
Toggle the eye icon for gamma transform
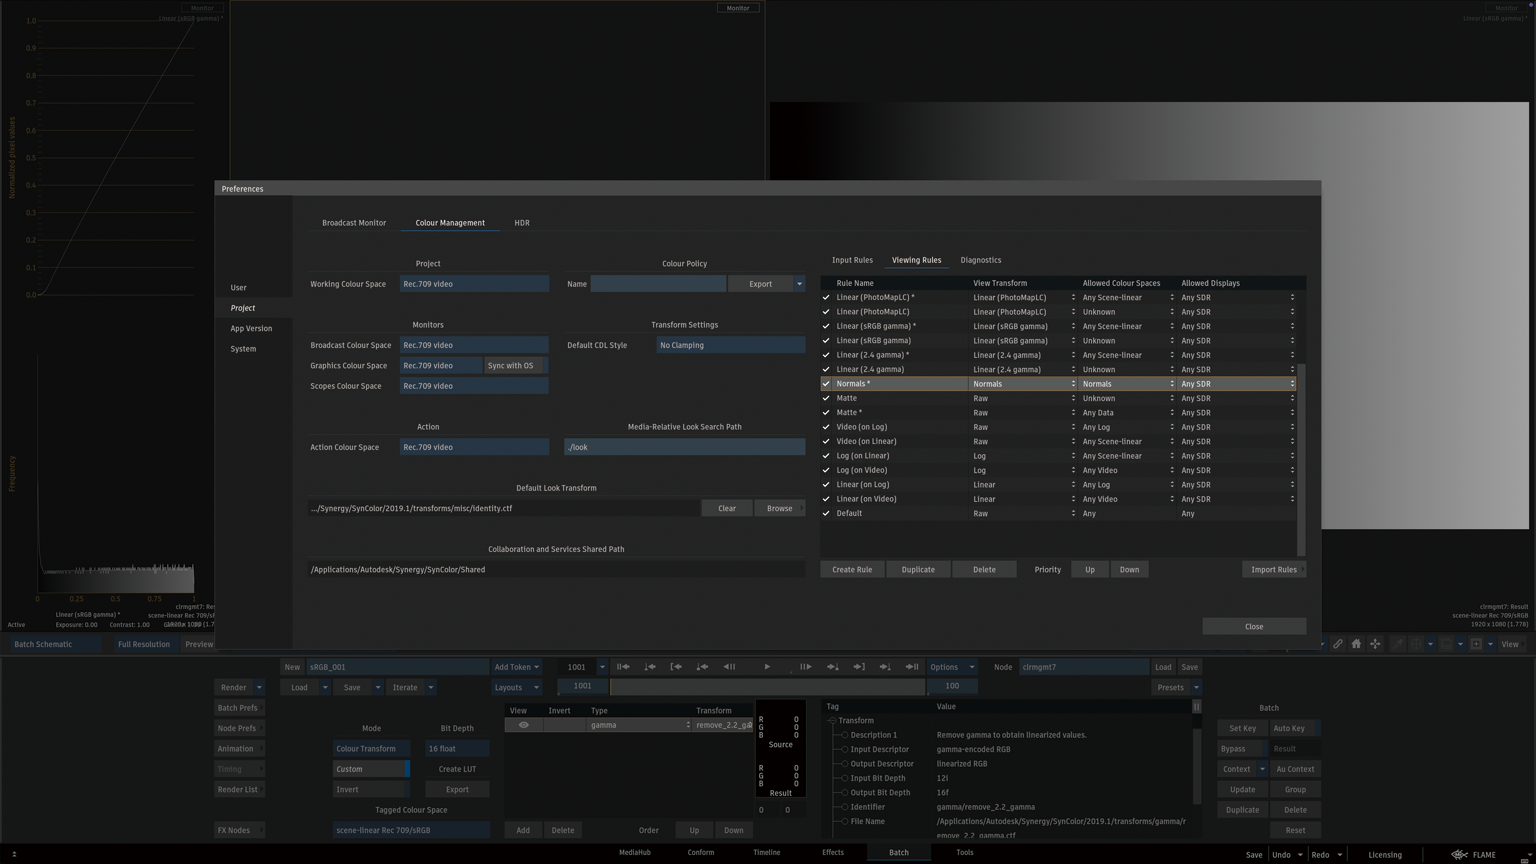pyautogui.click(x=523, y=725)
